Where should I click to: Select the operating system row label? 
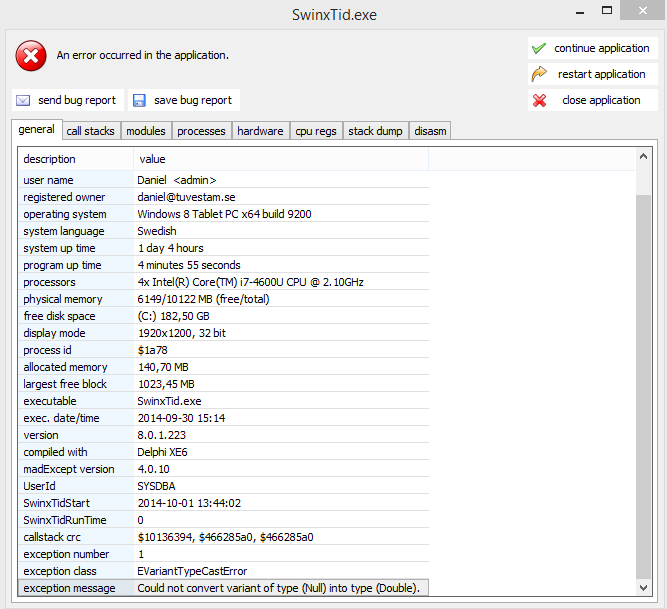click(65, 214)
